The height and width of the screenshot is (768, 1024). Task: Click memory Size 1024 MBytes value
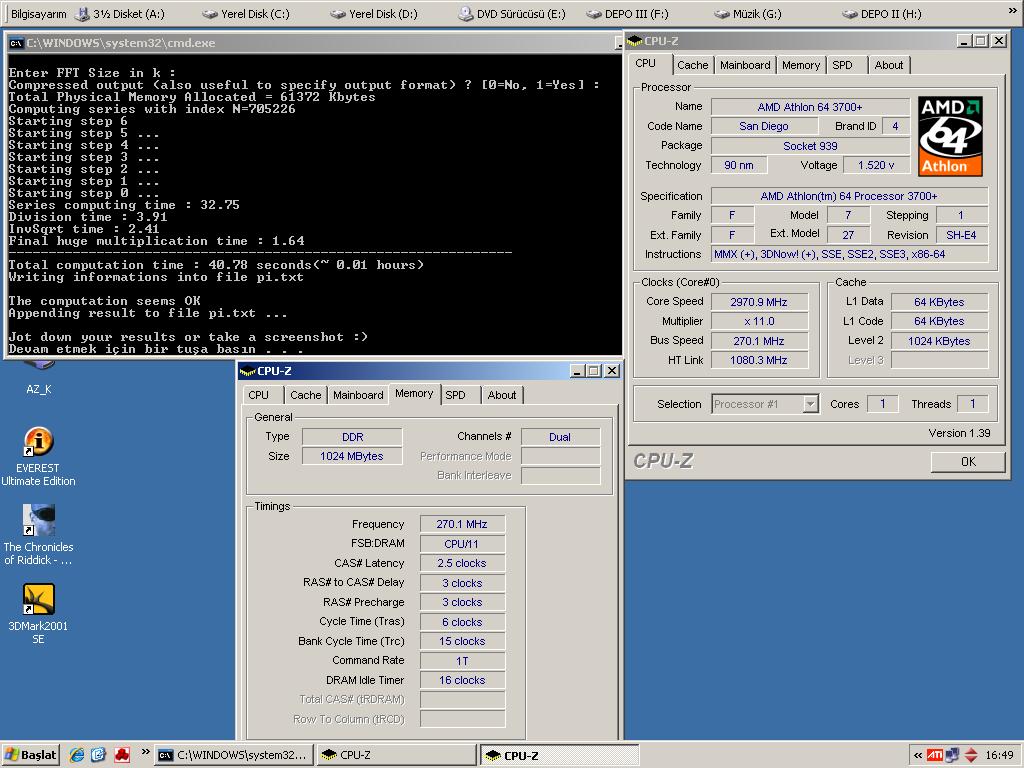coord(353,456)
